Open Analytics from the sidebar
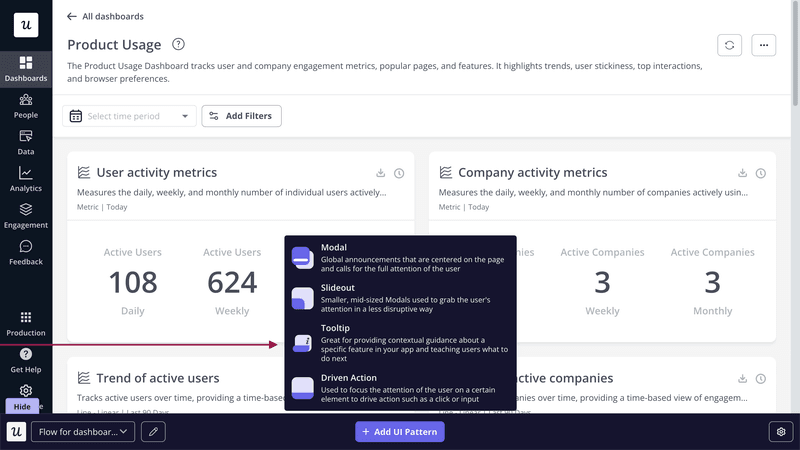 pos(25,179)
